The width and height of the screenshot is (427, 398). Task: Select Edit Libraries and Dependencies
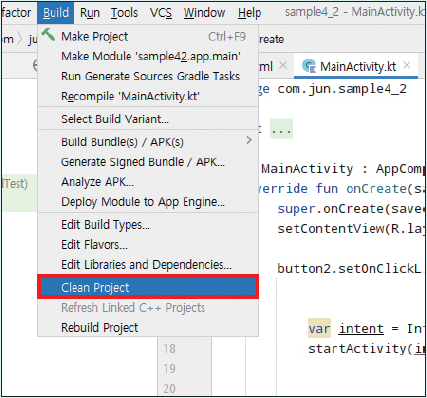click(148, 265)
